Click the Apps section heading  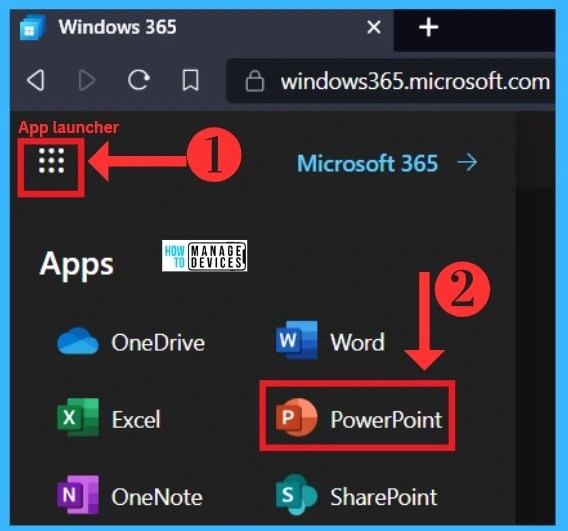pyautogui.click(x=76, y=265)
